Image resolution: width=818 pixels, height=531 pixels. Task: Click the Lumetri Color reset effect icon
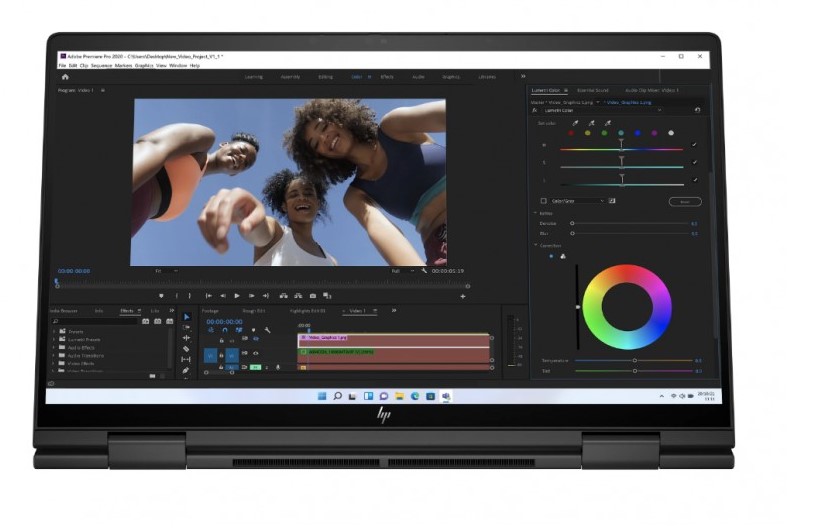click(697, 110)
